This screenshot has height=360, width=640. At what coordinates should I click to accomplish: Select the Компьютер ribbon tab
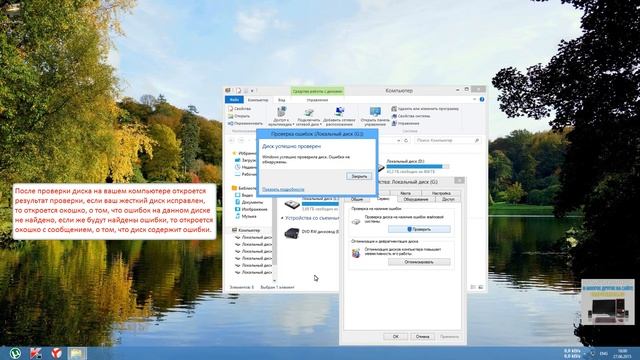pyautogui.click(x=258, y=100)
